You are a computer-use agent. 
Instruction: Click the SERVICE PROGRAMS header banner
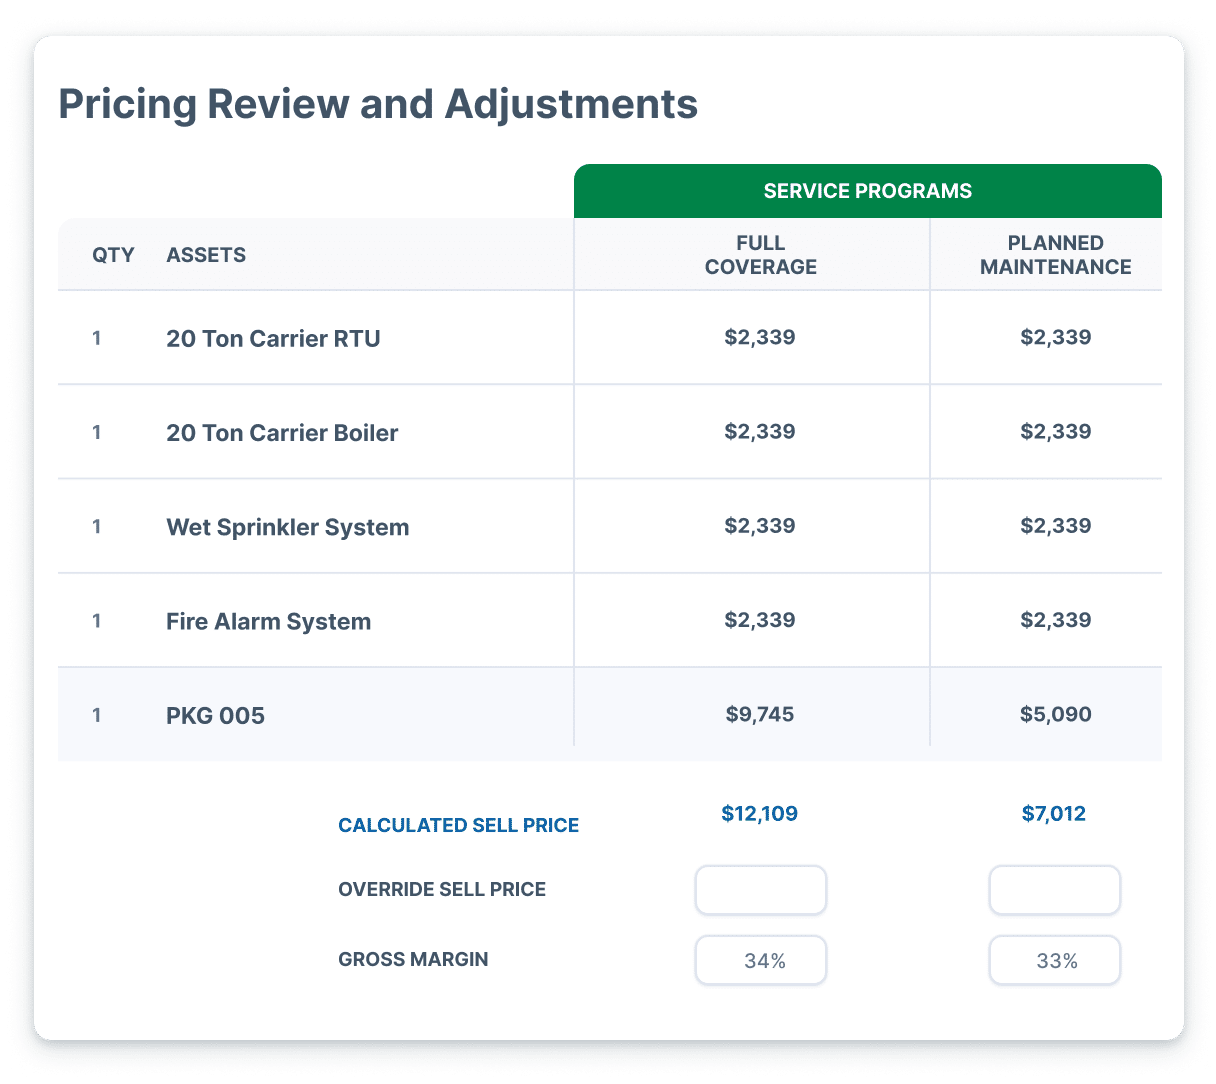pos(867,190)
